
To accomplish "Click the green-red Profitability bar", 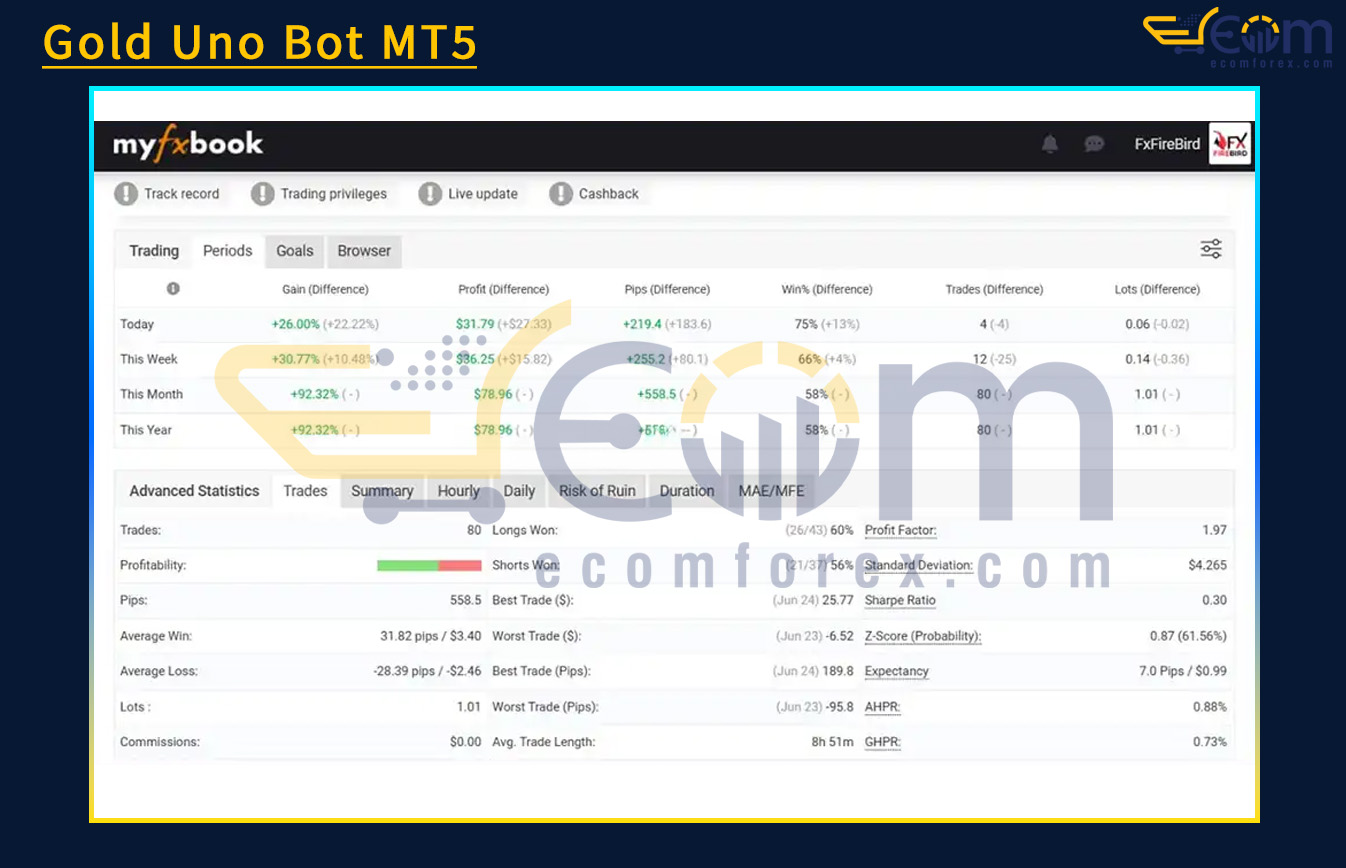I will [429, 566].
